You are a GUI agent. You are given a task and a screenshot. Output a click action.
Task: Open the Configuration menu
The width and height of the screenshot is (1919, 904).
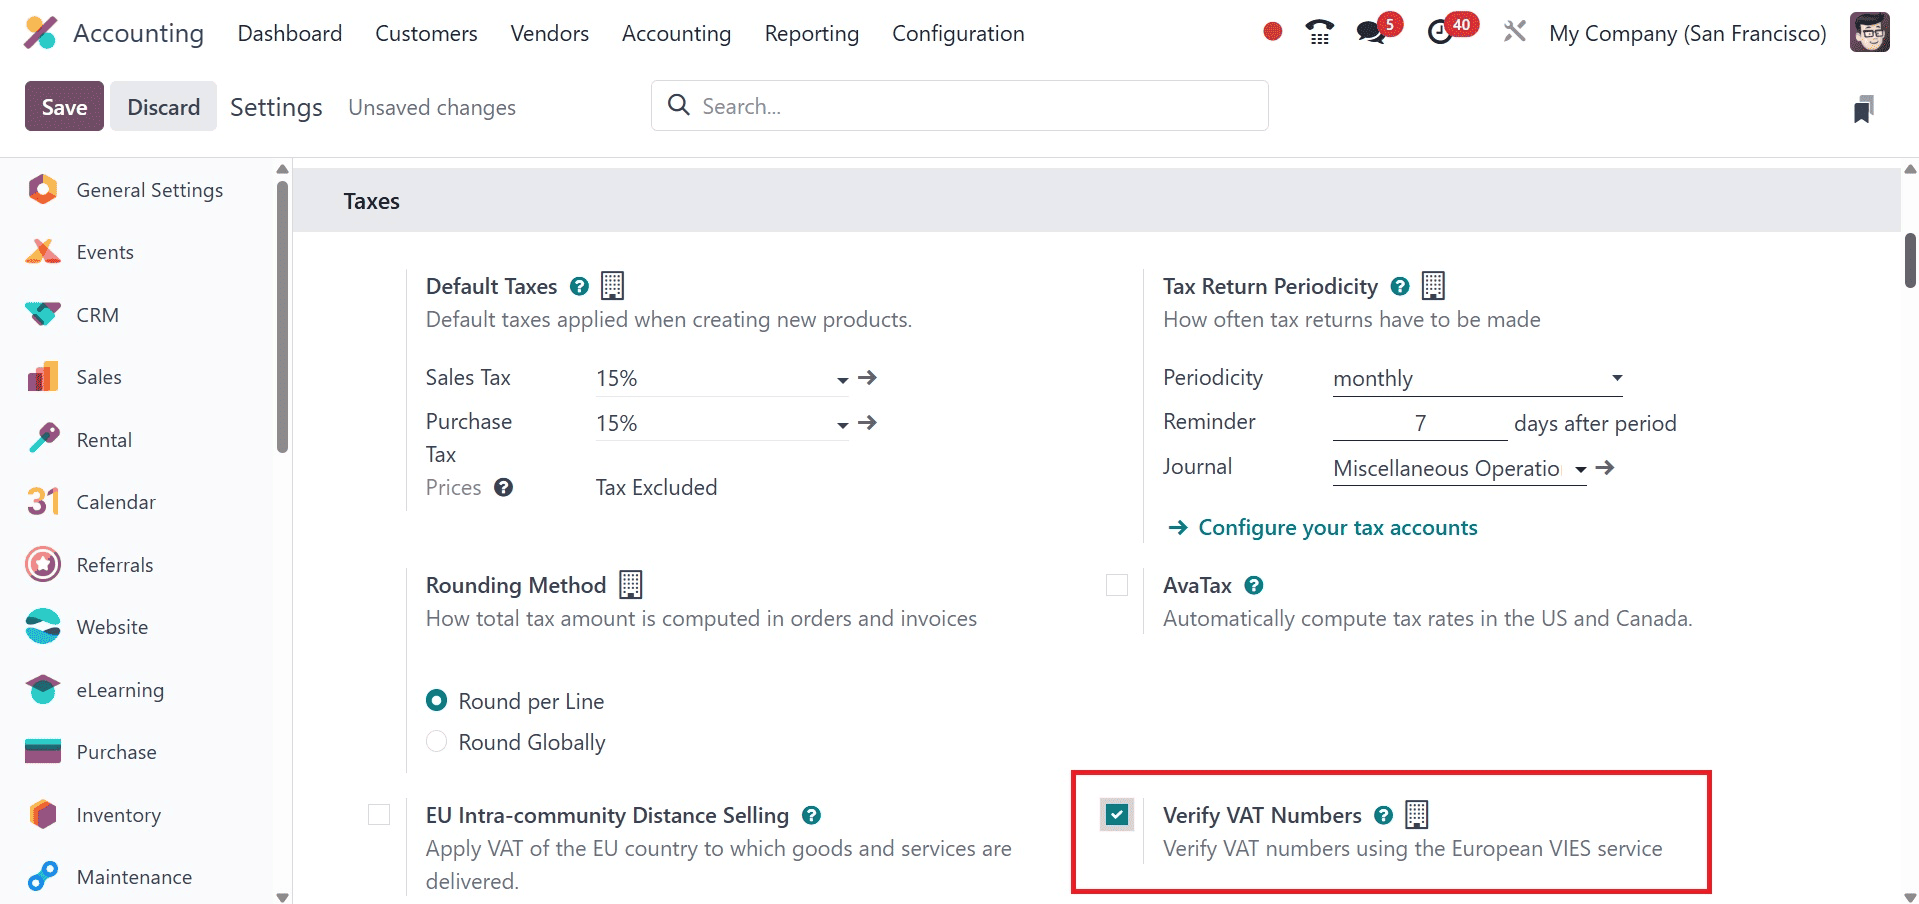pos(957,34)
